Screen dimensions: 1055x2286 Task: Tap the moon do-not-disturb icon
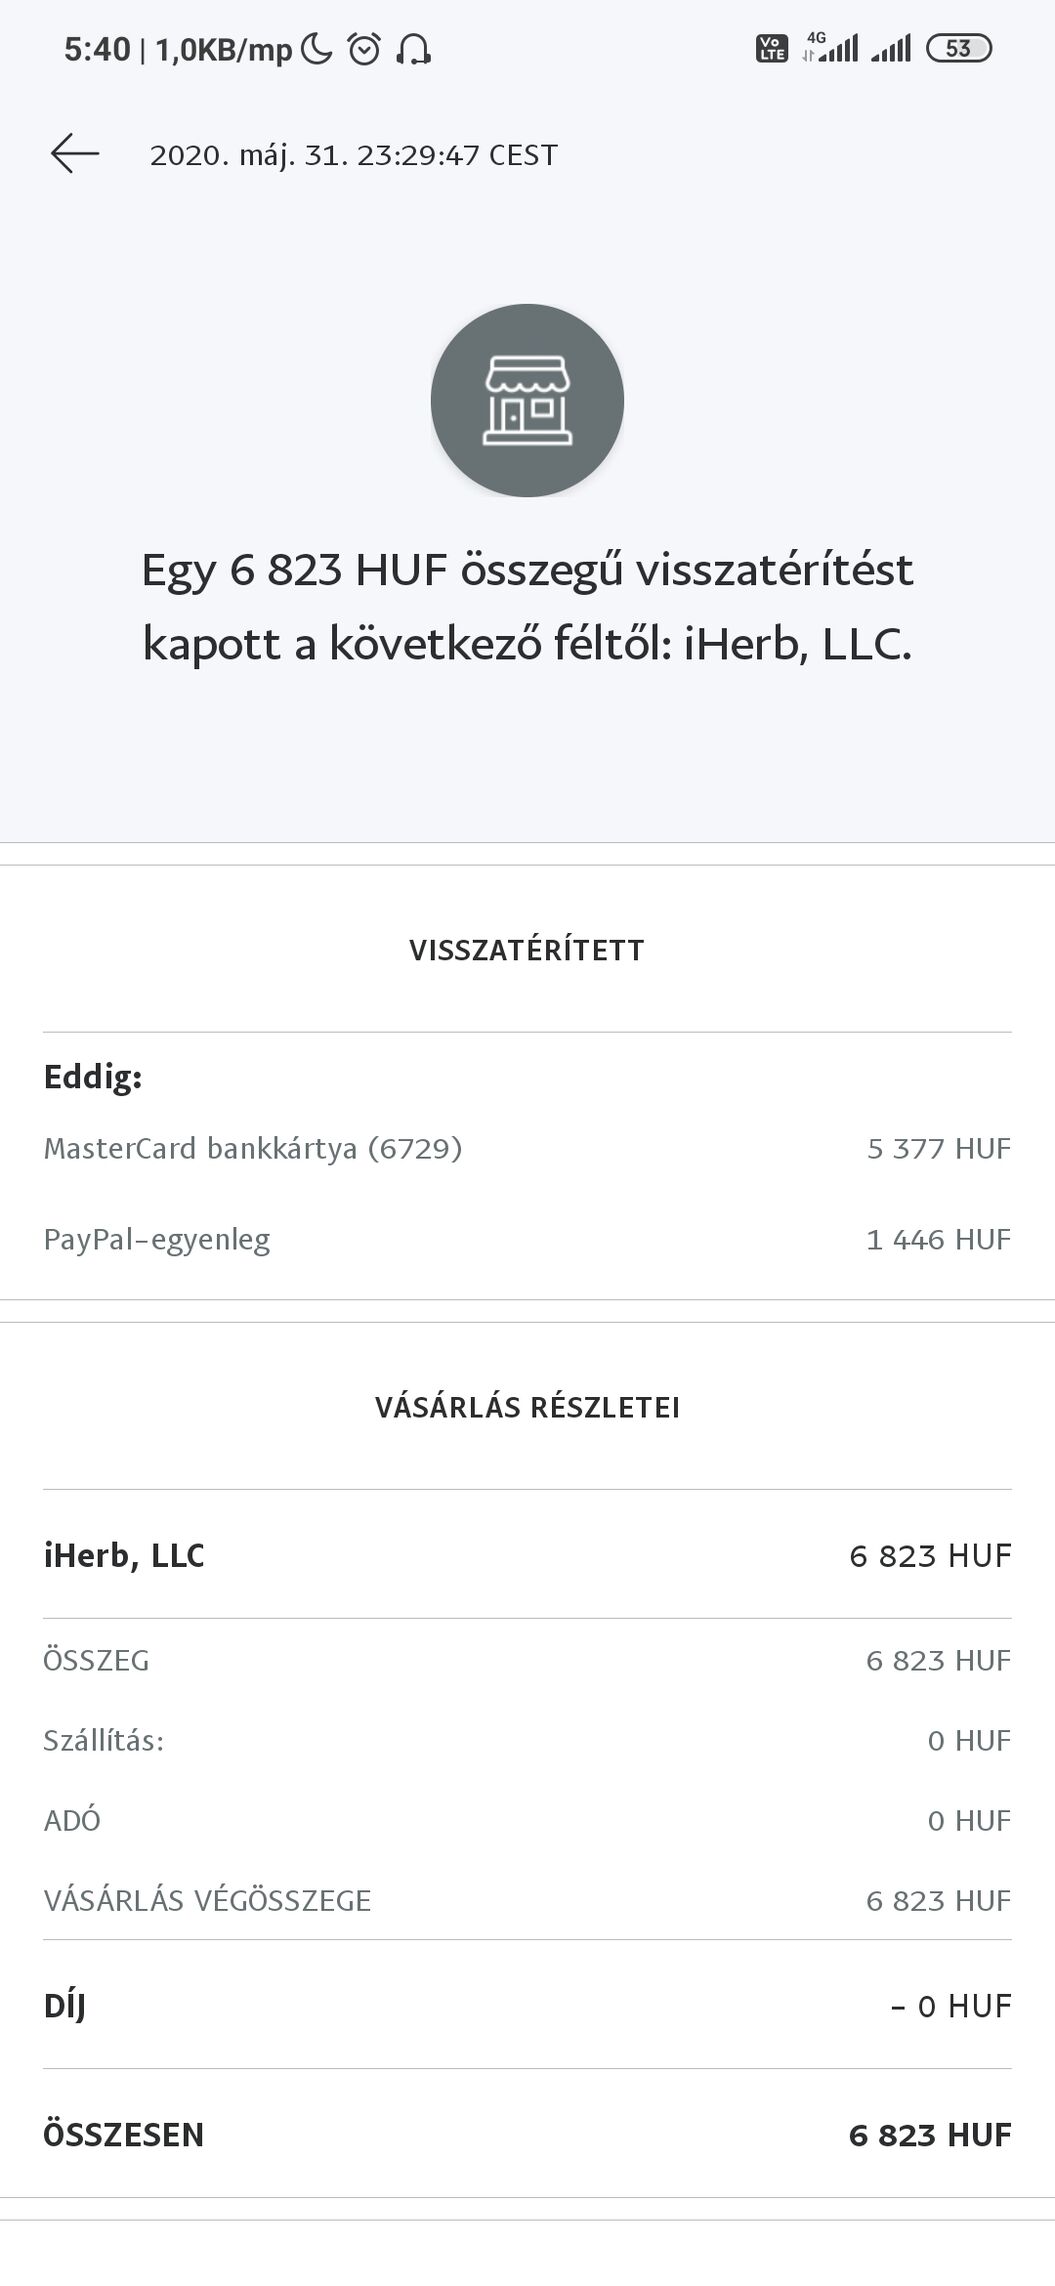[x=316, y=49]
